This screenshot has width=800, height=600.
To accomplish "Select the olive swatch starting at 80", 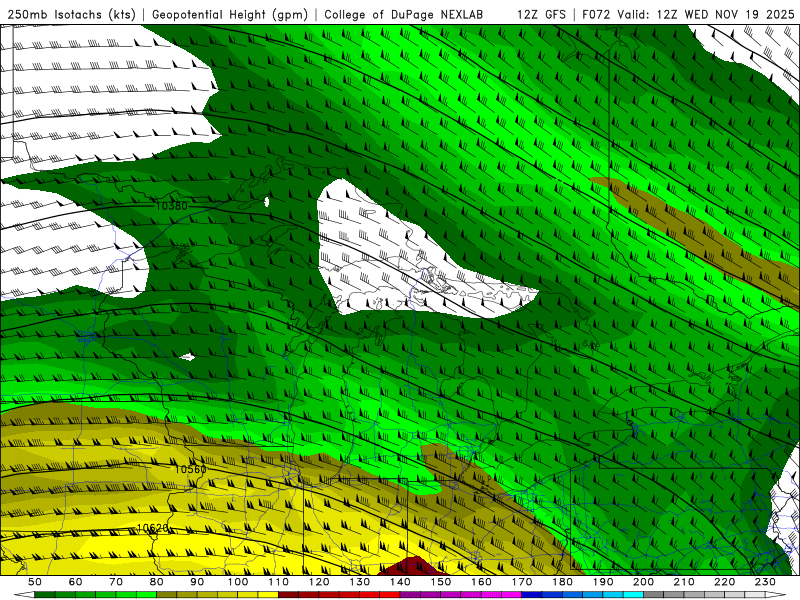I will (x=166, y=595).
